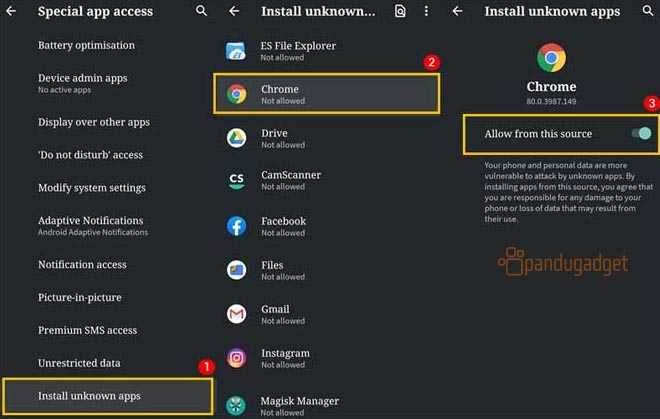Go back from the middle Install unknown apps list

pyautogui.click(x=234, y=11)
